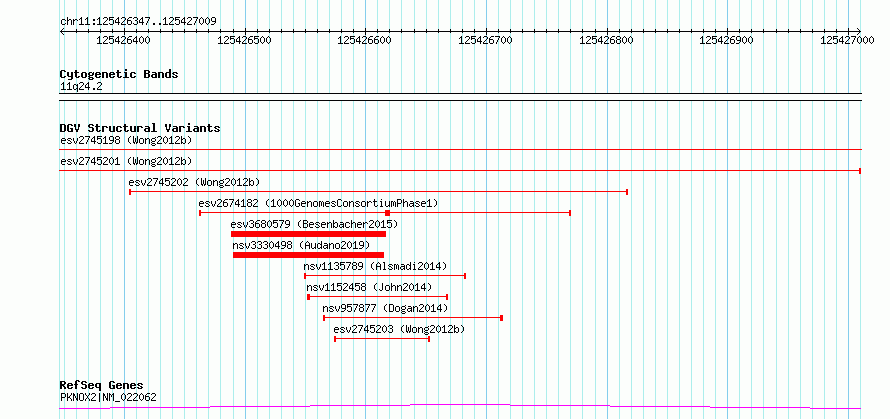Click the DGV Structural Variants track heading

[x=140, y=128]
